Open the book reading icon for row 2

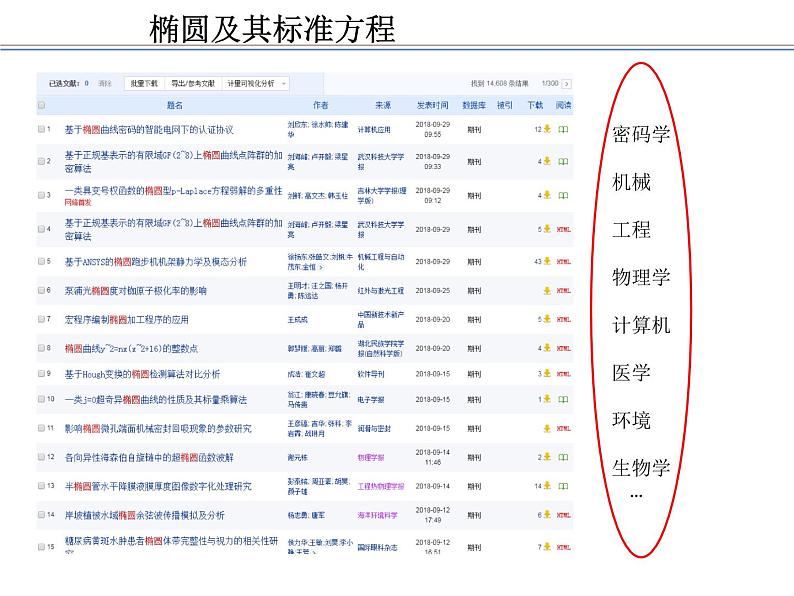point(563,162)
